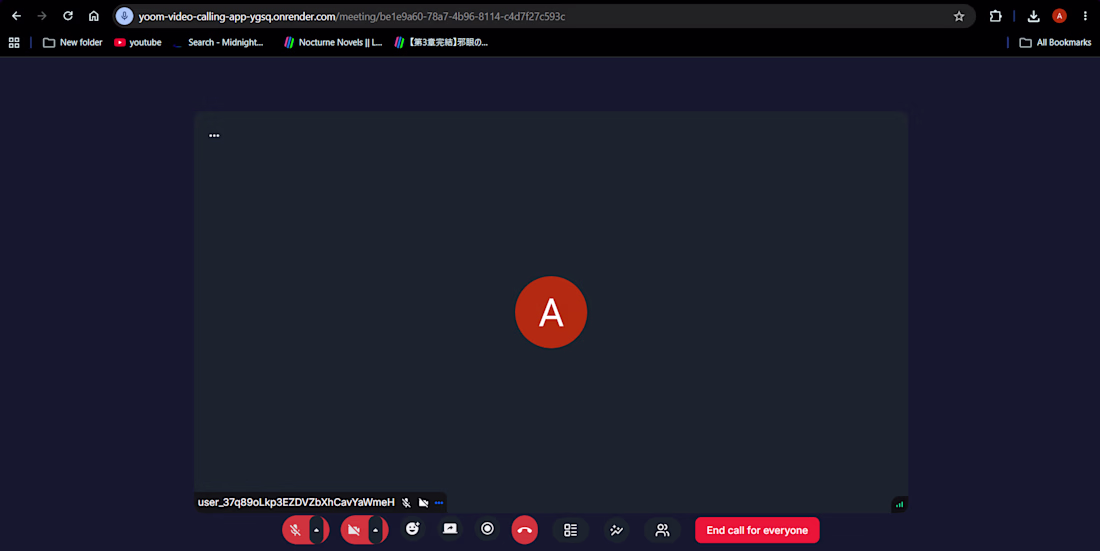Click username user_37q89oLkp3EZDVZbXhCavYaWmeH label
The height and width of the screenshot is (551, 1100).
pyautogui.click(x=296, y=503)
